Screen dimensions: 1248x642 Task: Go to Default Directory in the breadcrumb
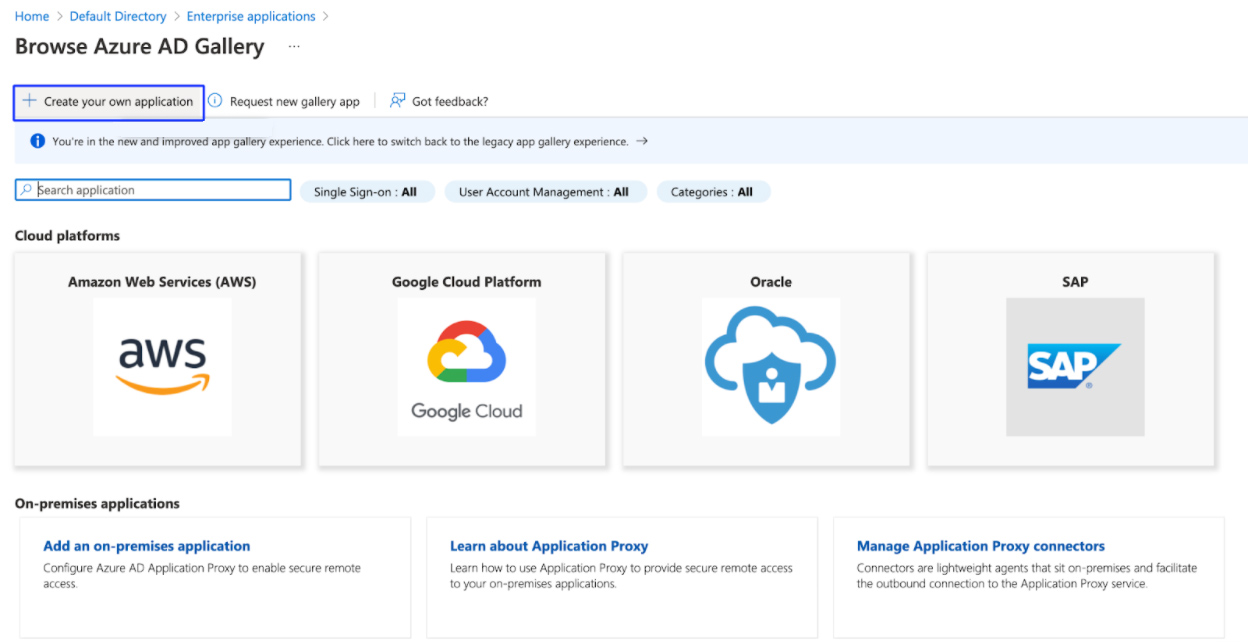[x=118, y=16]
